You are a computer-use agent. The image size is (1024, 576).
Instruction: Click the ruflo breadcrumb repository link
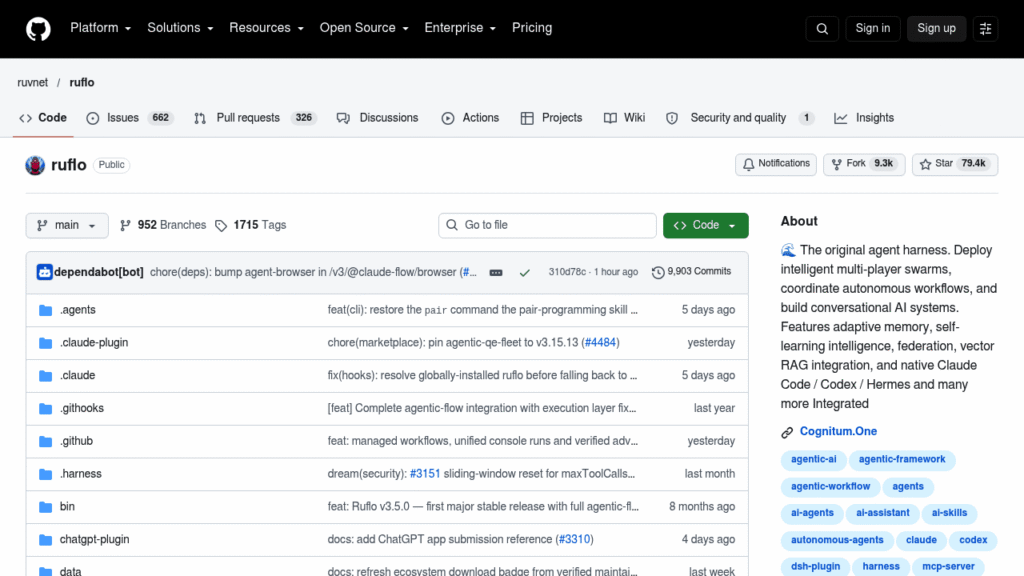coord(82,83)
